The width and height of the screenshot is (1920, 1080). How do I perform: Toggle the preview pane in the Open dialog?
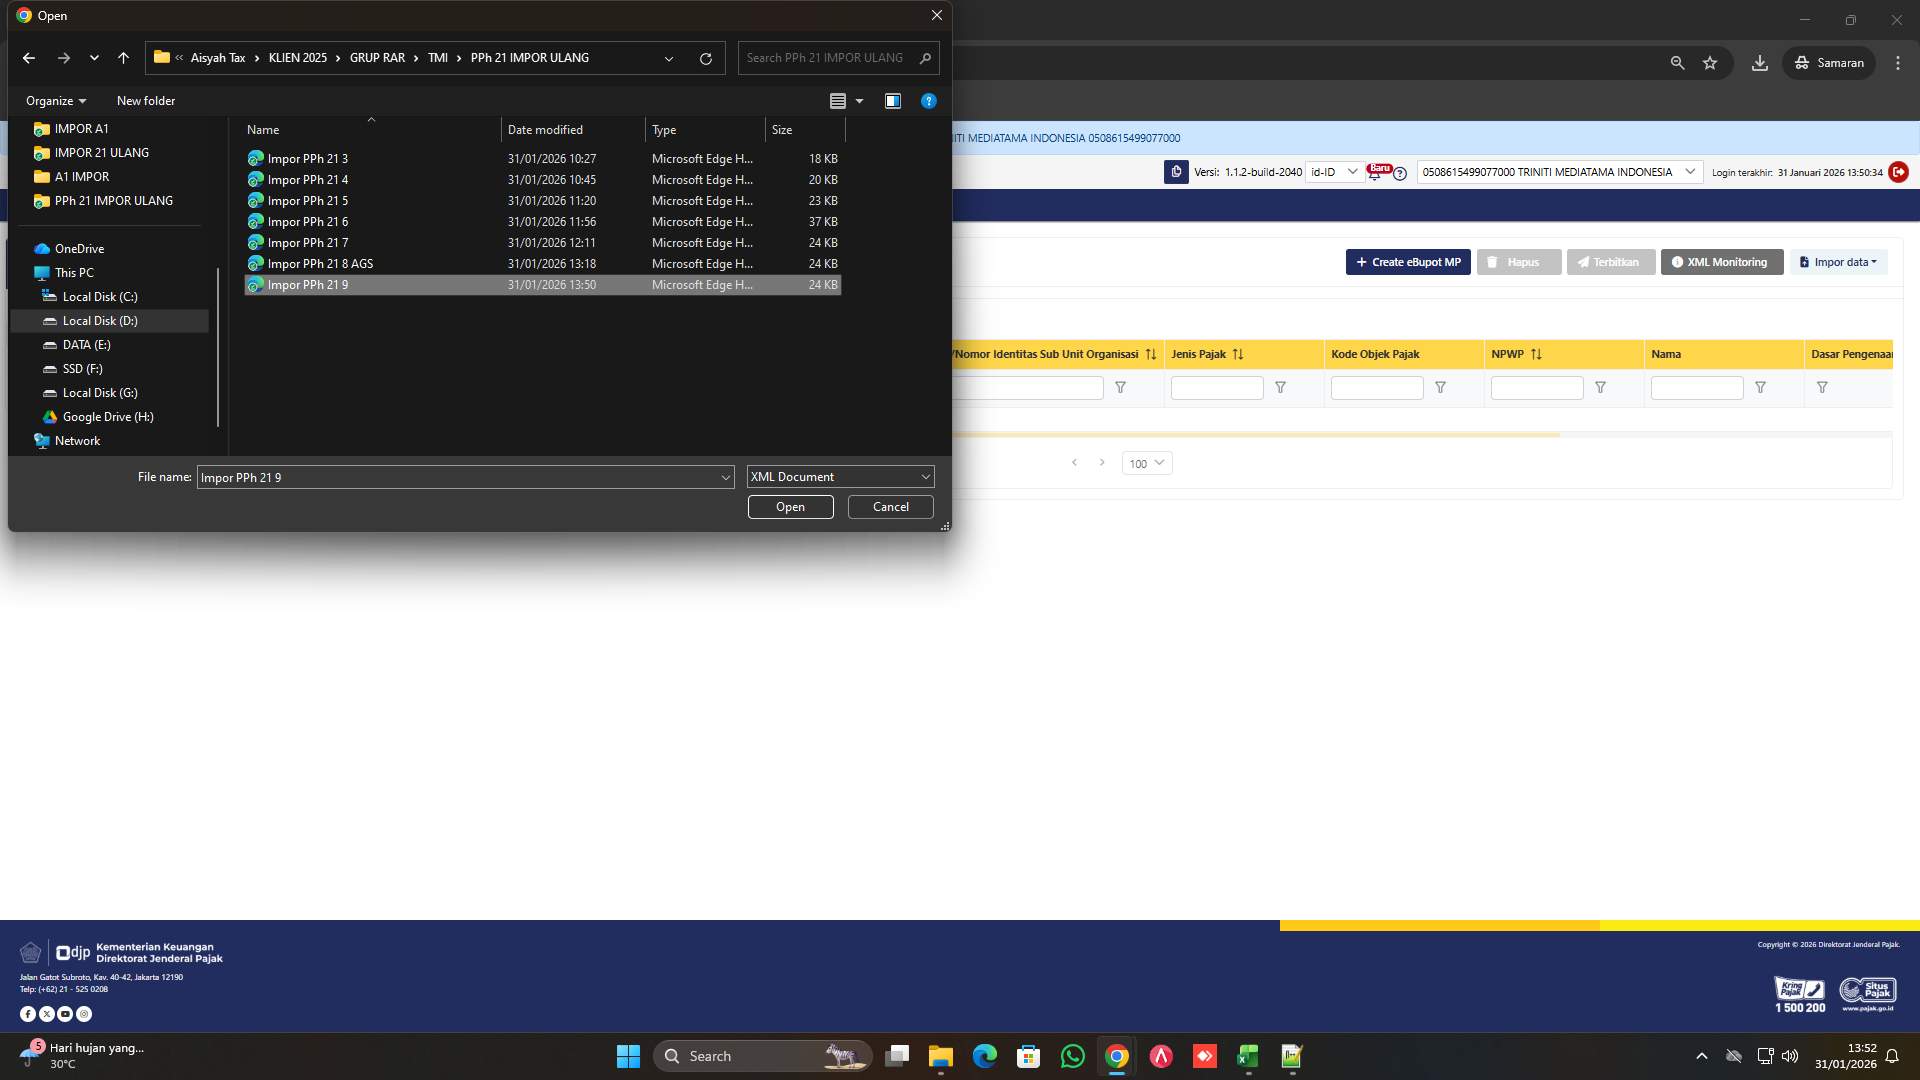[893, 101]
